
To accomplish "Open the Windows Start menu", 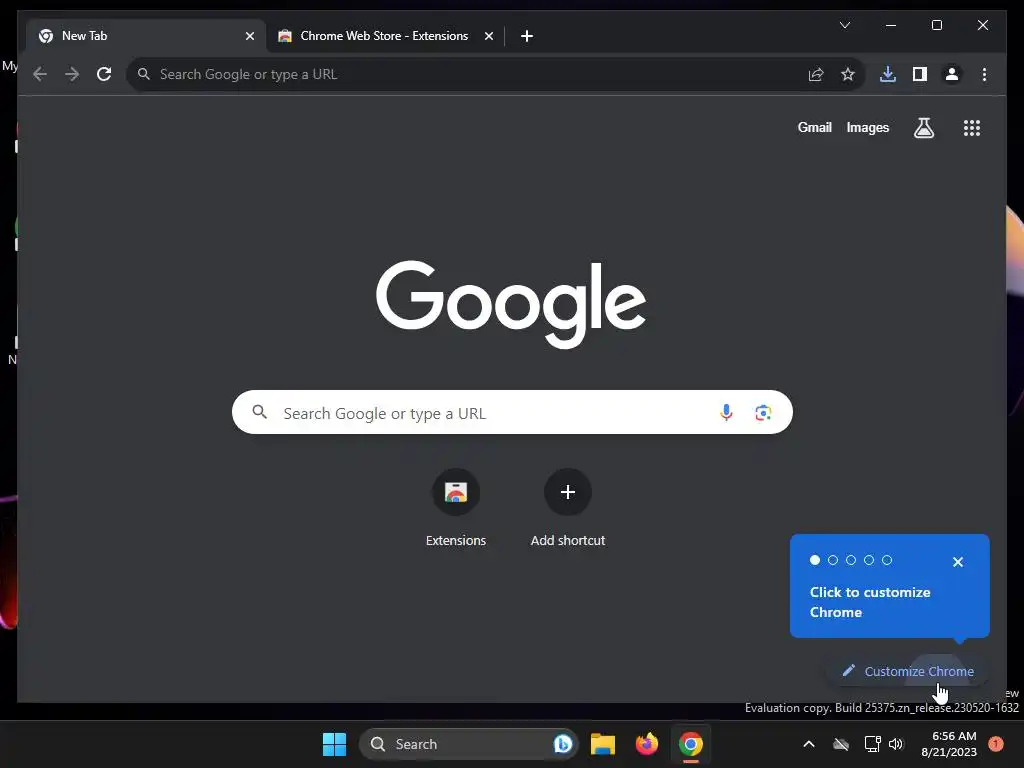I will click(x=334, y=744).
